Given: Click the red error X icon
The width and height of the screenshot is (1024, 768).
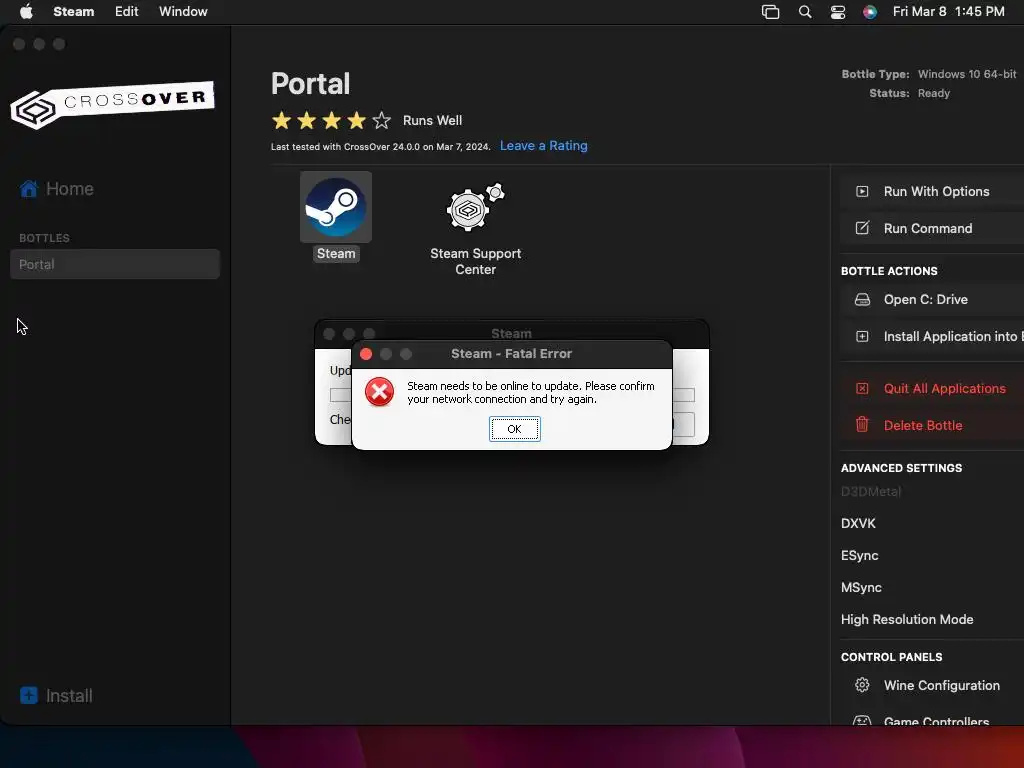Looking at the screenshot, I should [x=379, y=392].
